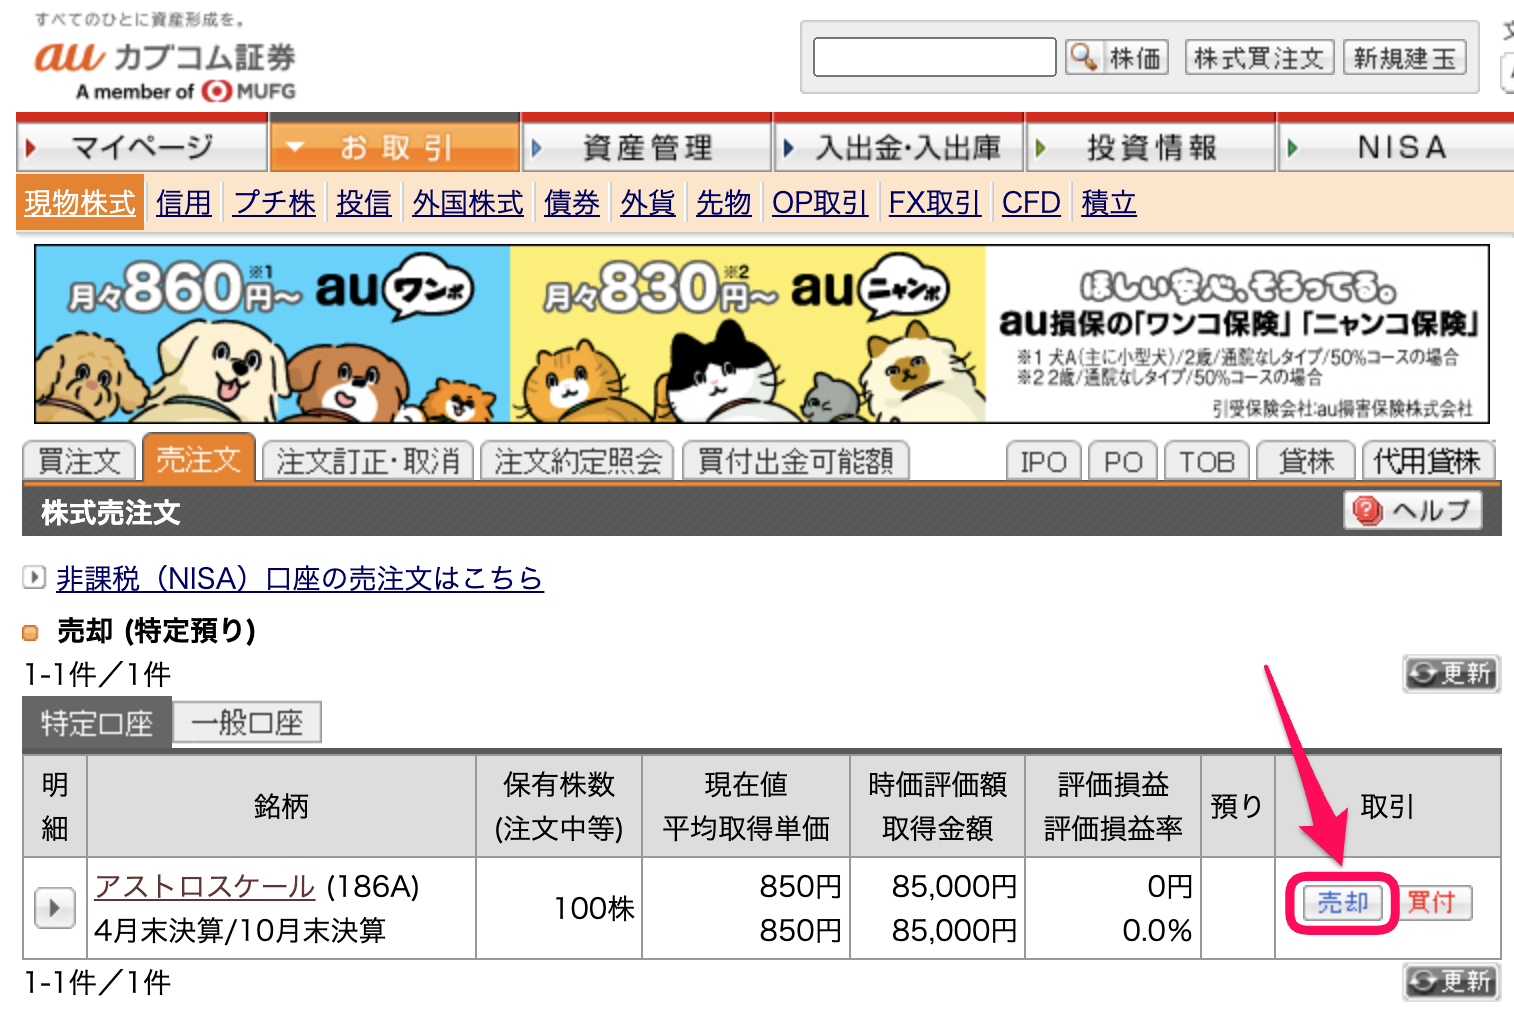Select the 一般口座 account tab
1514x1036 pixels.
click(x=247, y=723)
